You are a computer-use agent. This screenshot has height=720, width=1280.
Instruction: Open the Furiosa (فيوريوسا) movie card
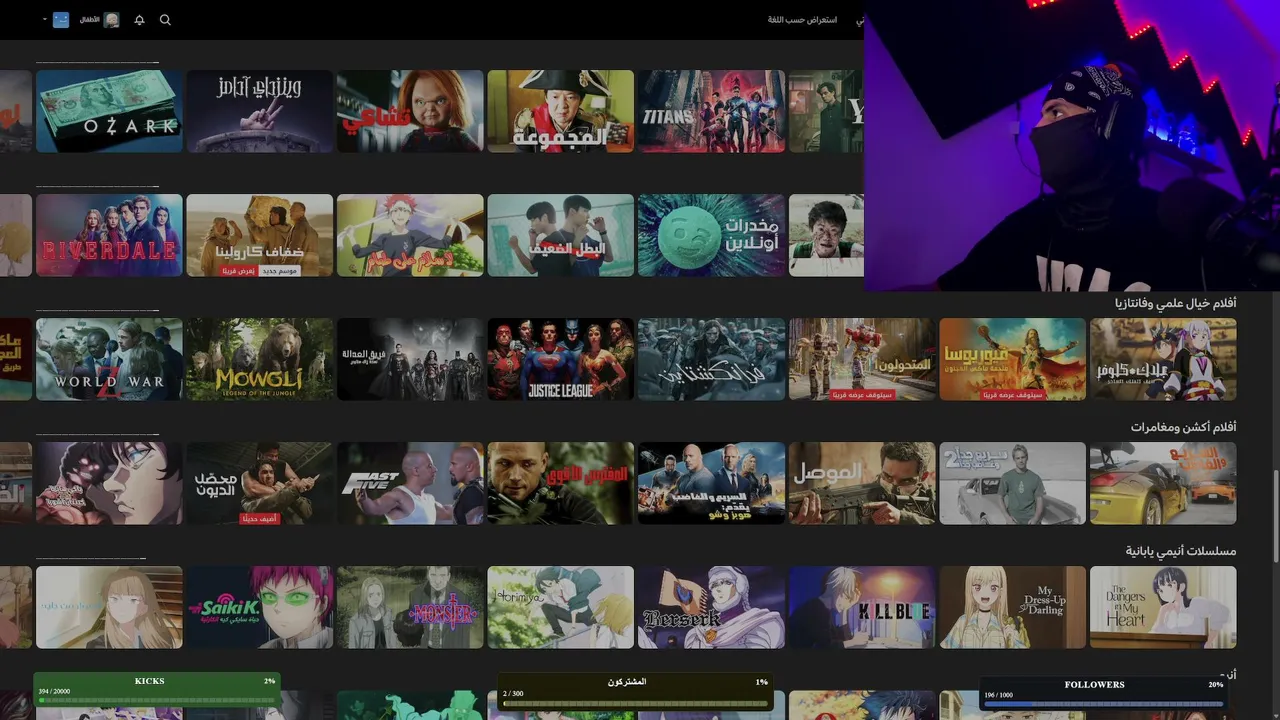point(1013,359)
